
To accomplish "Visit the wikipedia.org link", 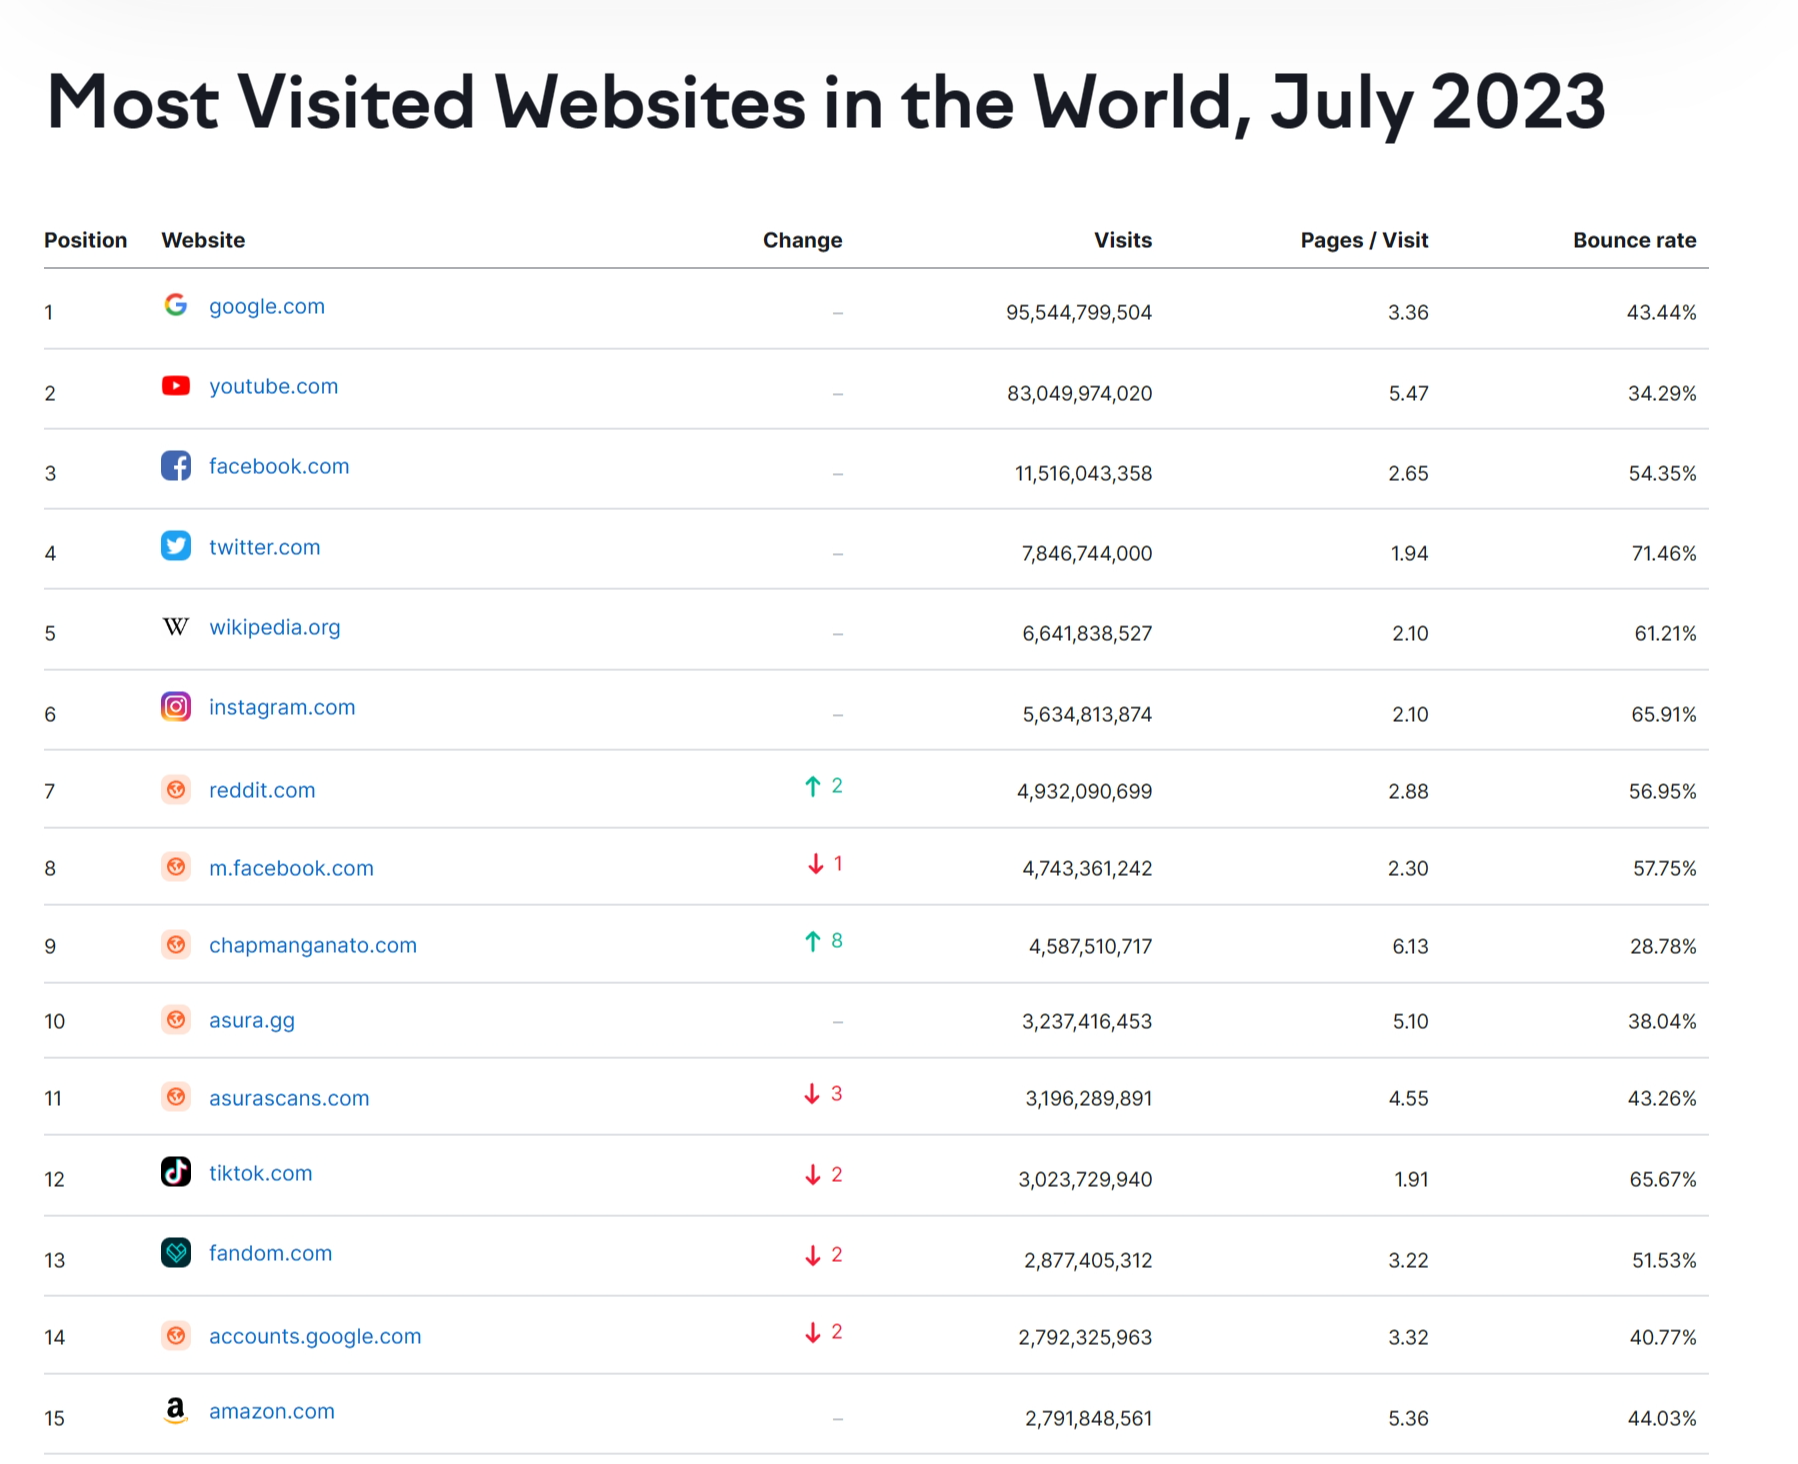I will [275, 627].
